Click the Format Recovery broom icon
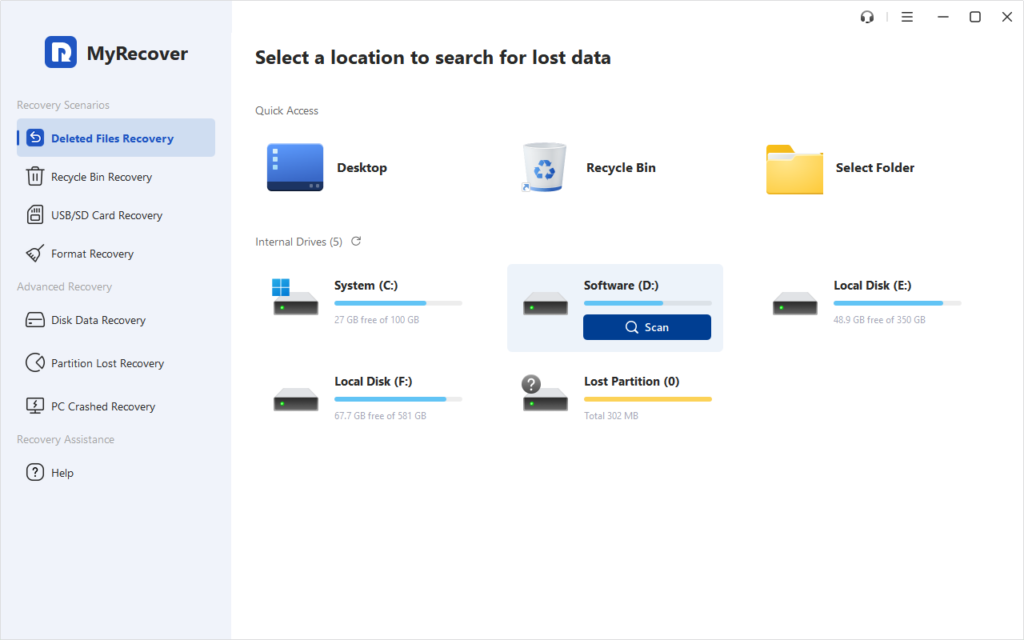Screen dimensions: 1024x640 [35, 253]
